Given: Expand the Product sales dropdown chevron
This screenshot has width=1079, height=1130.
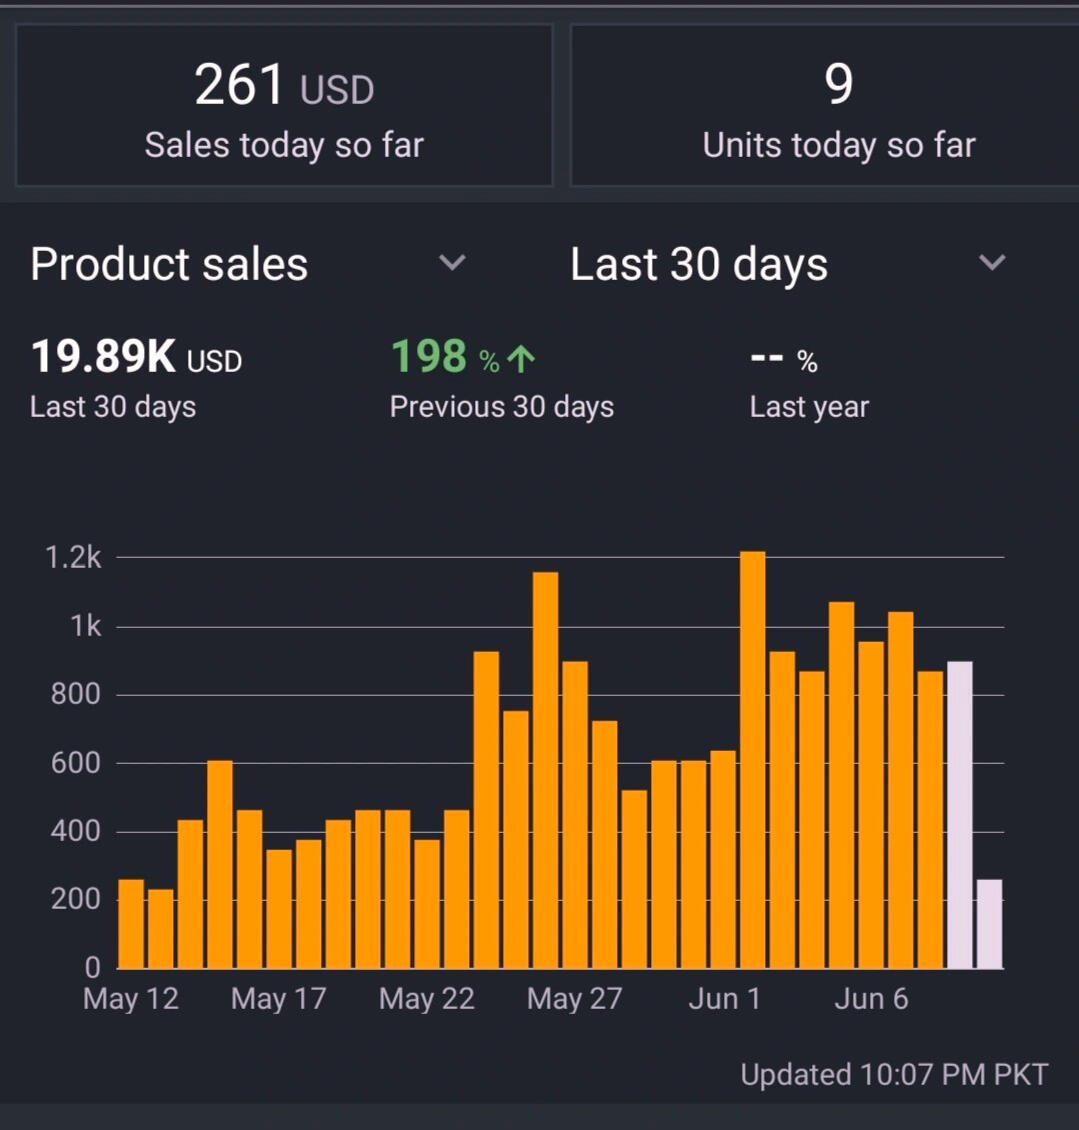Looking at the screenshot, I should 452,263.
